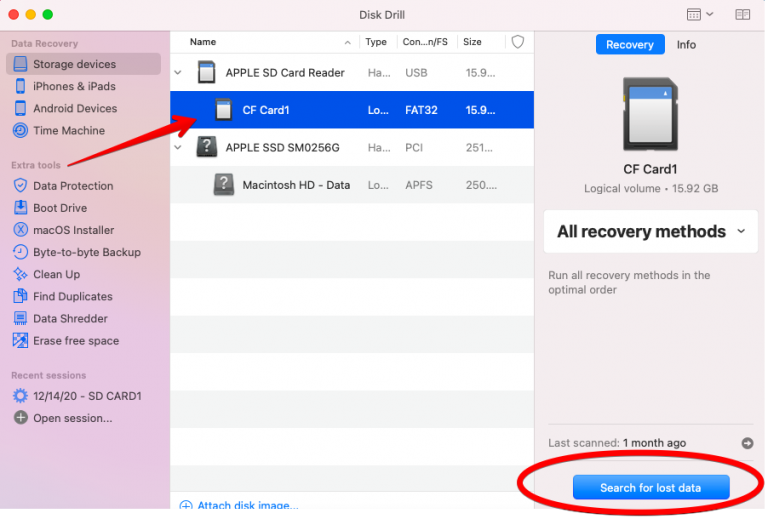Sort by the Con...n/FS column header
The height and width of the screenshot is (519, 768).
pyautogui.click(x=425, y=42)
